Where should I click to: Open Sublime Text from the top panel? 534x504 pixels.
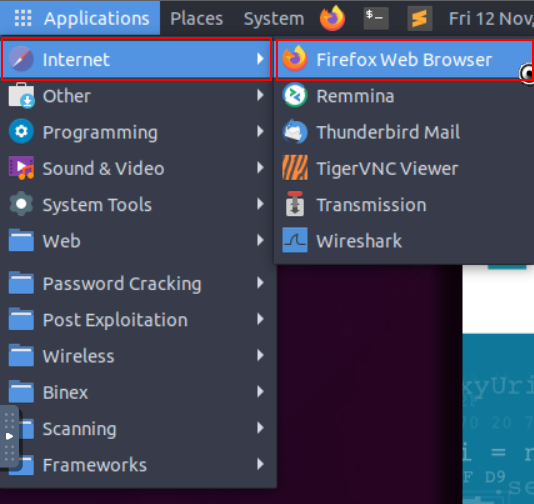tap(420, 18)
